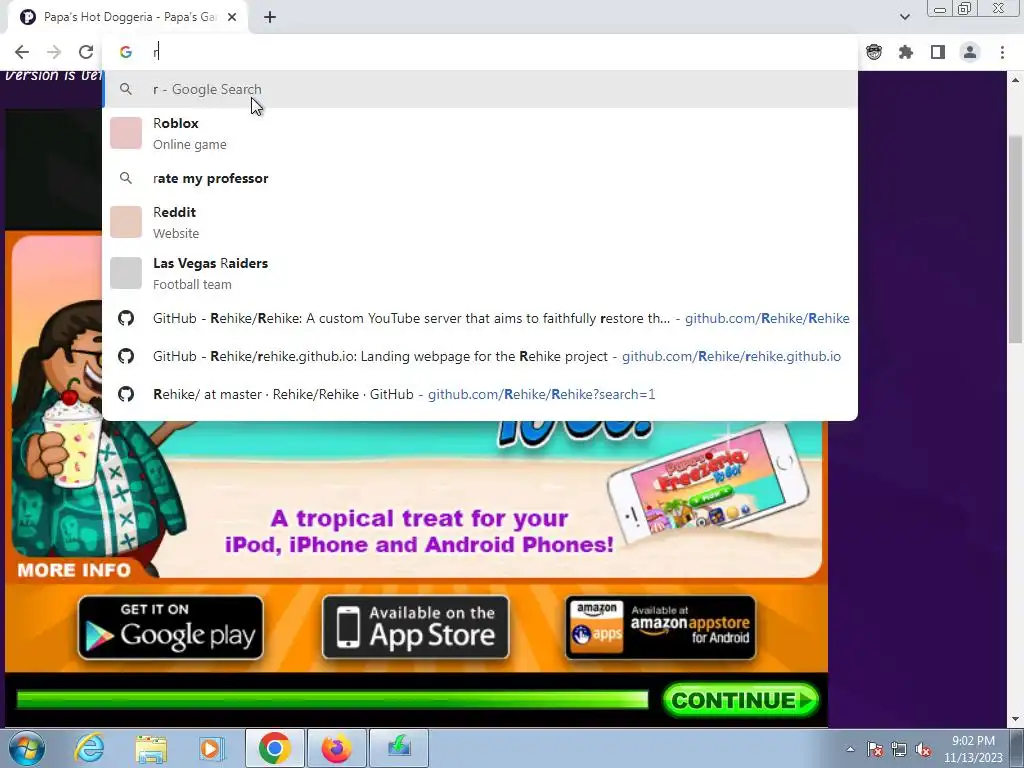The height and width of the screenshot is (768, 1024).
Task: Show hidden system tray icons
Action: (850, 749)
